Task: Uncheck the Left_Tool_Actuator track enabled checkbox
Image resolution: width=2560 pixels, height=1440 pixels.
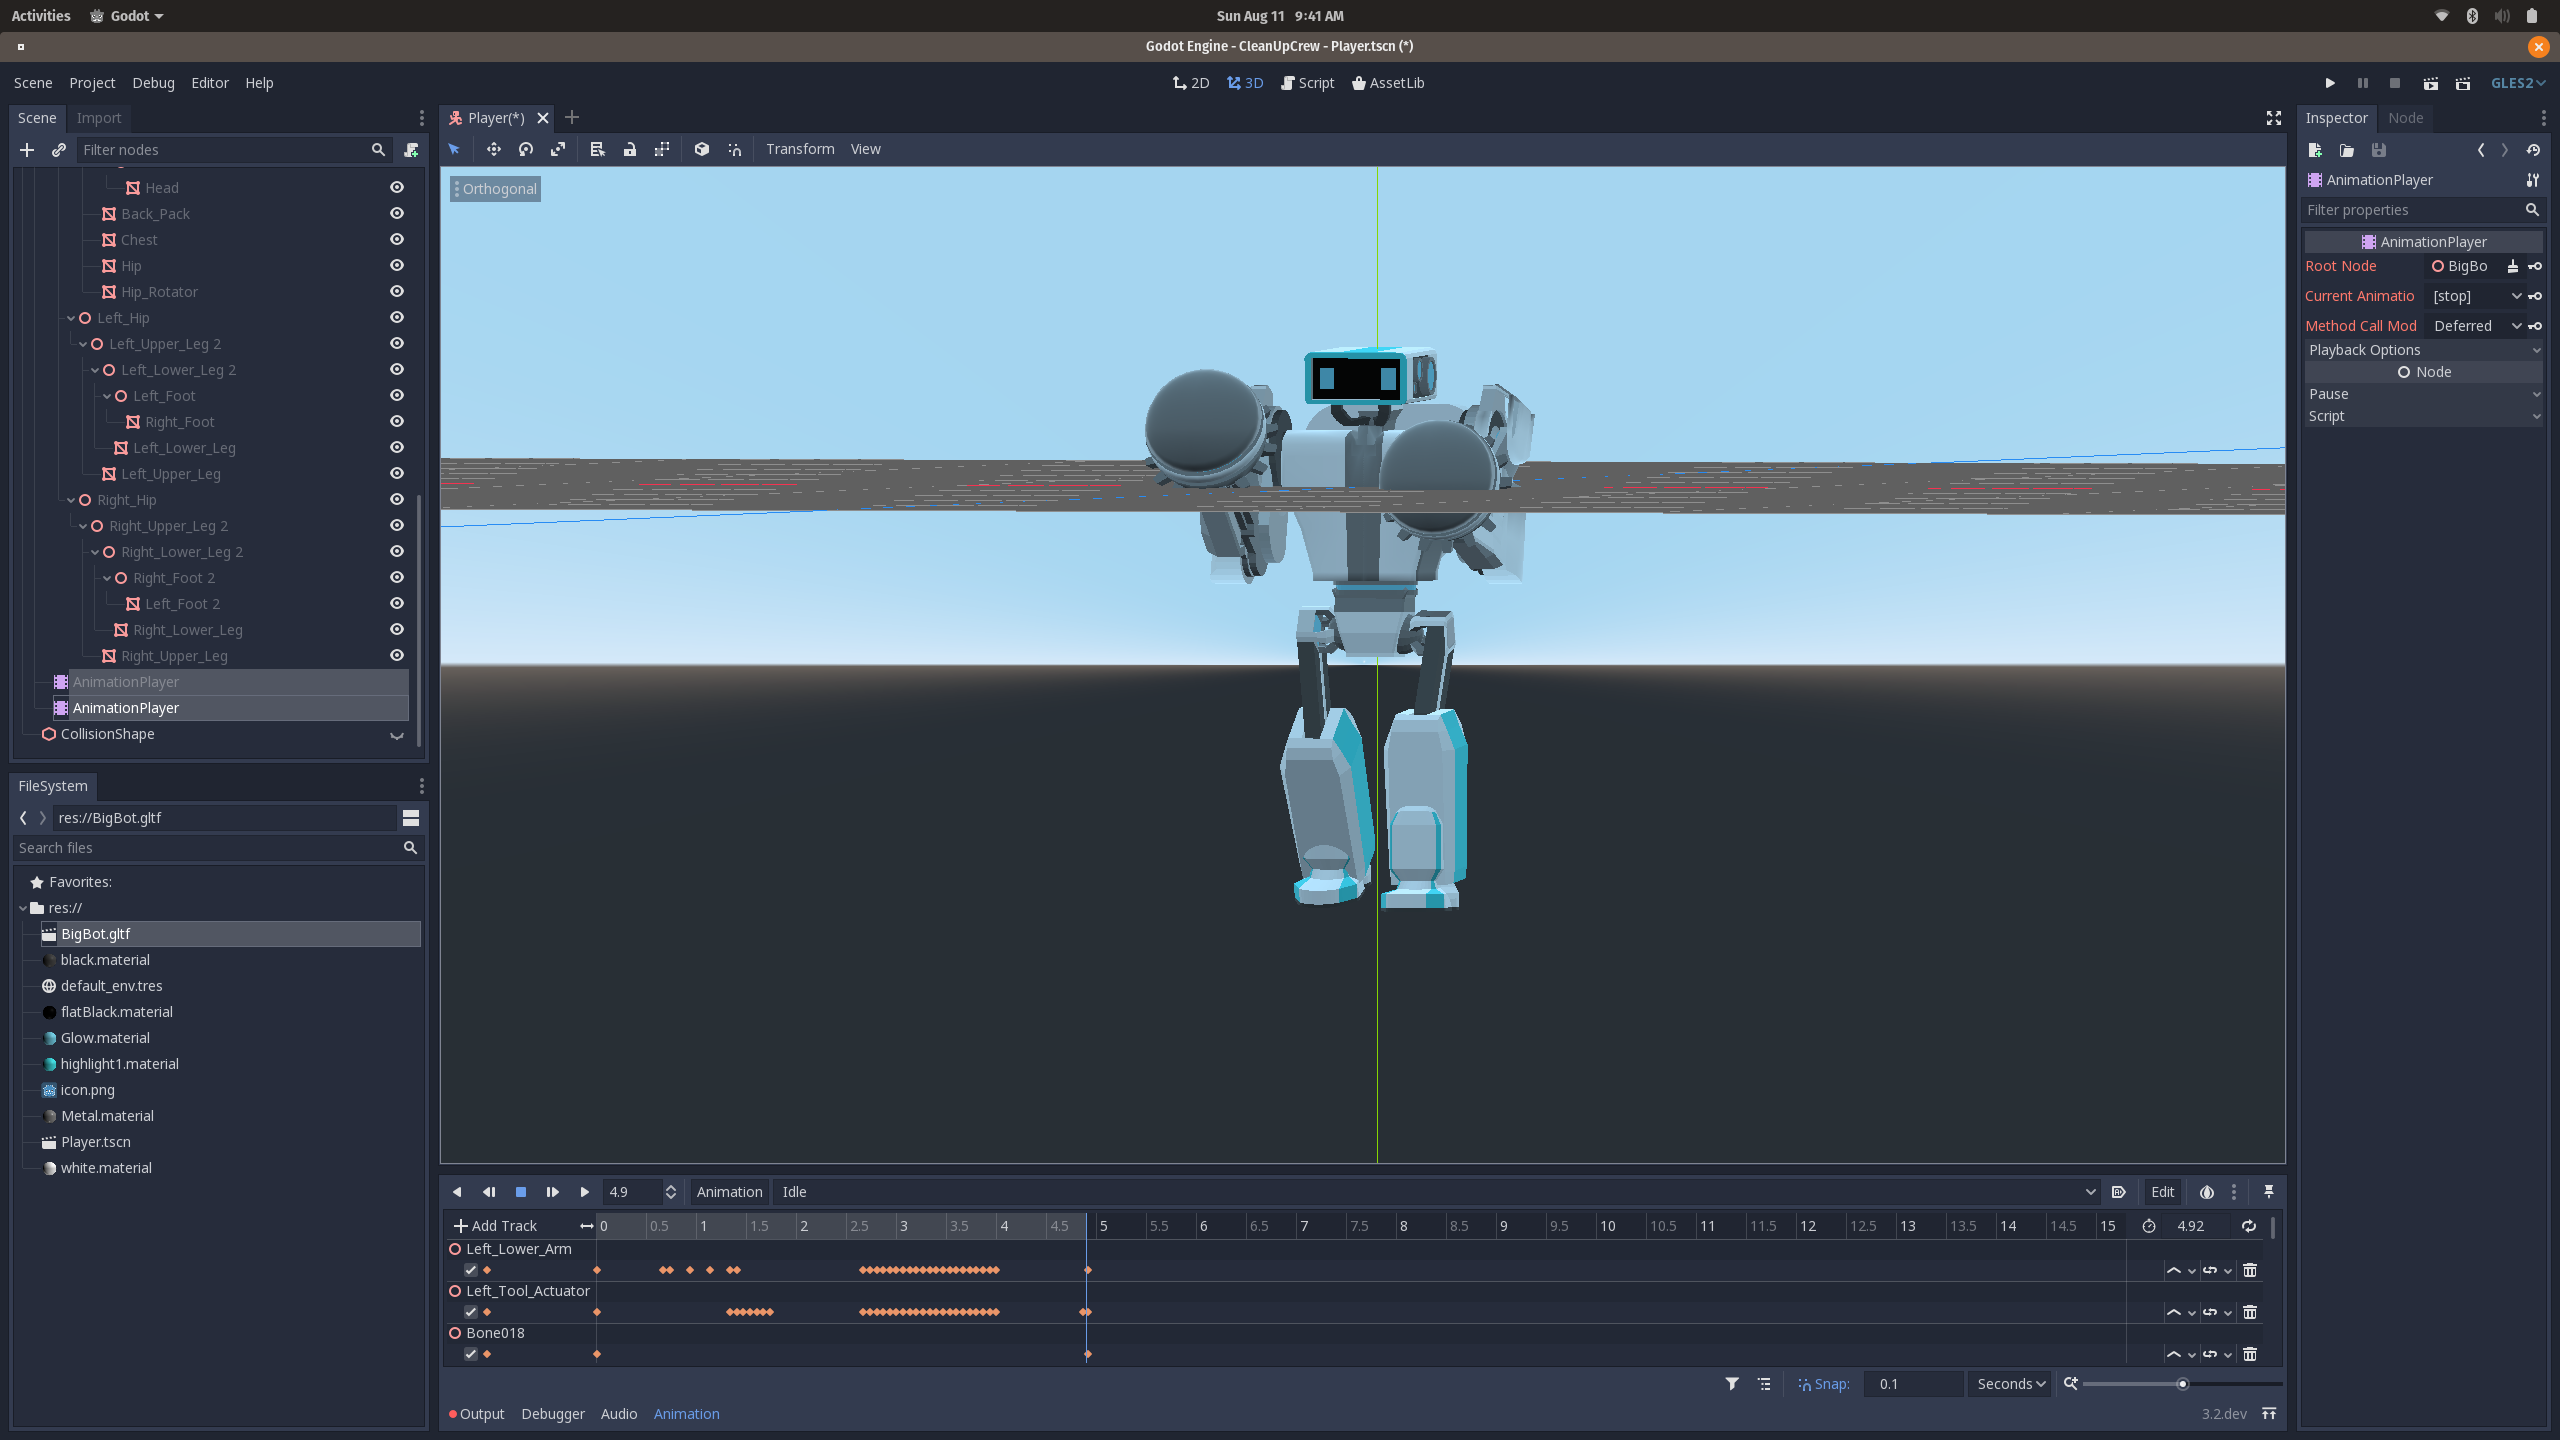Action: [x=471, y=1312]
